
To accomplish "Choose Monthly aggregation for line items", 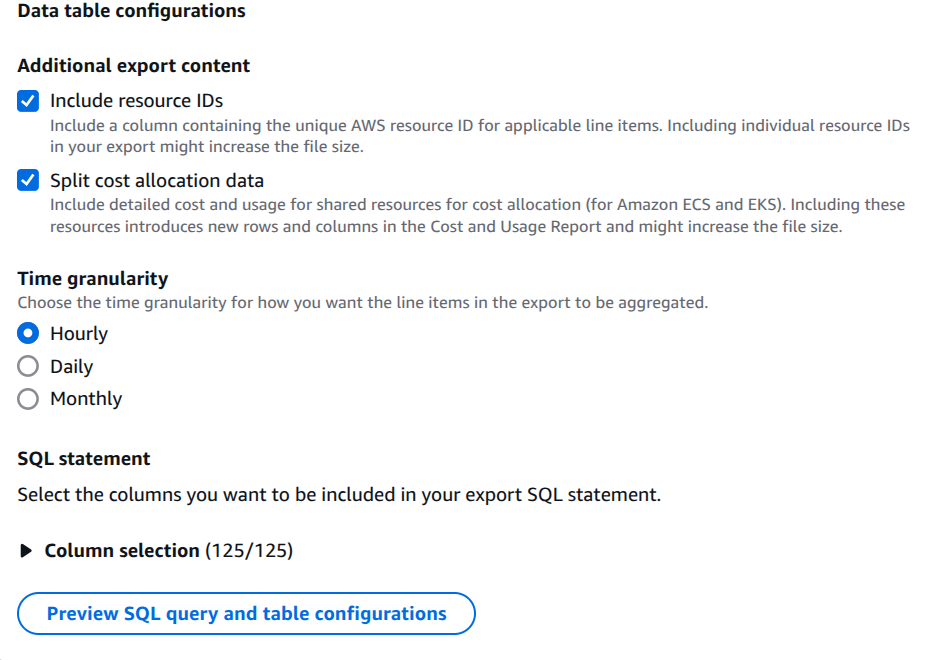I will 28,398.
